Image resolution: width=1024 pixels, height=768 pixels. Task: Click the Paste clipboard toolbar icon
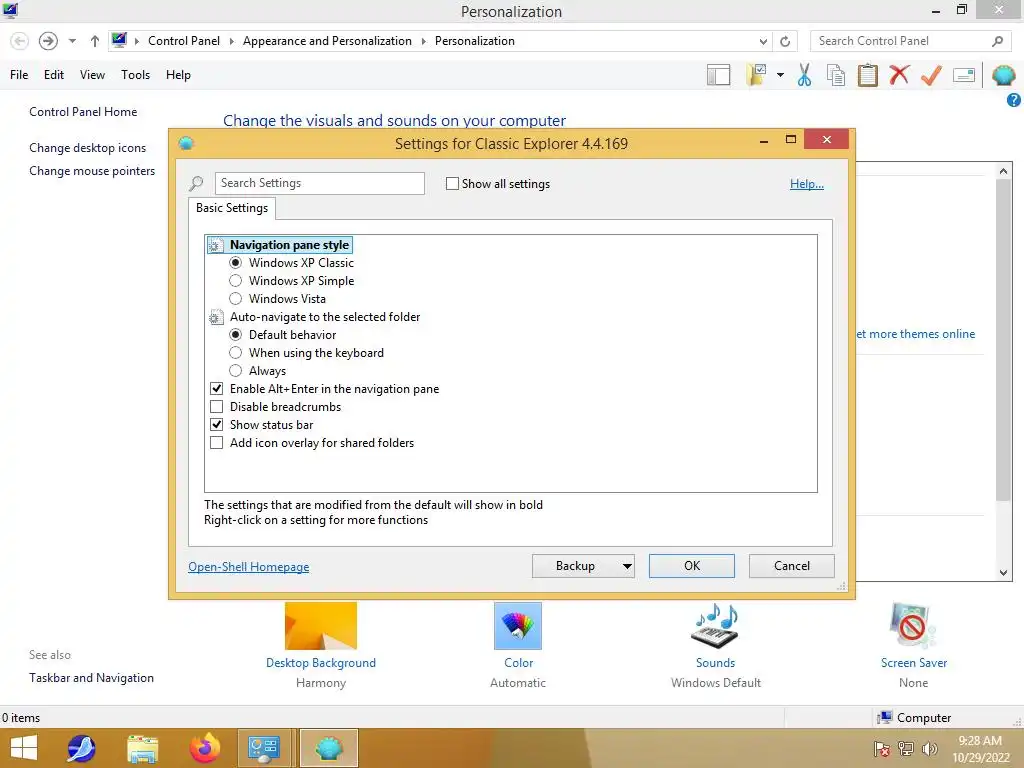pos(867,75)
